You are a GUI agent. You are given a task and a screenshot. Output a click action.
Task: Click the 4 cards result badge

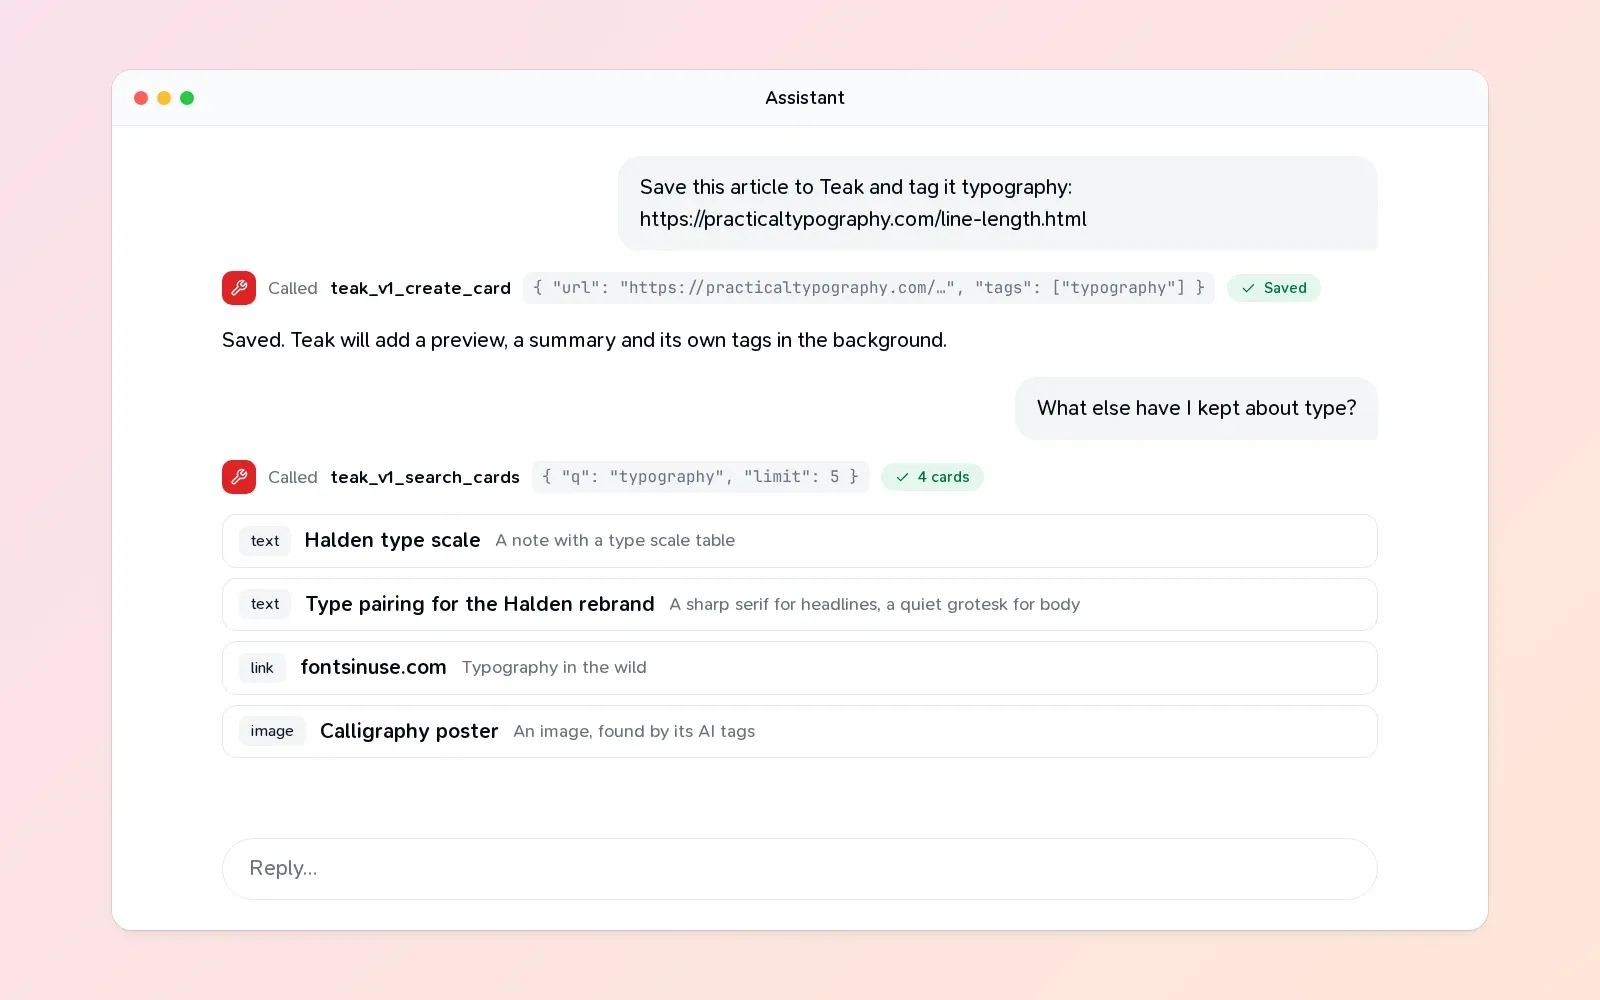tap(932, 477)
